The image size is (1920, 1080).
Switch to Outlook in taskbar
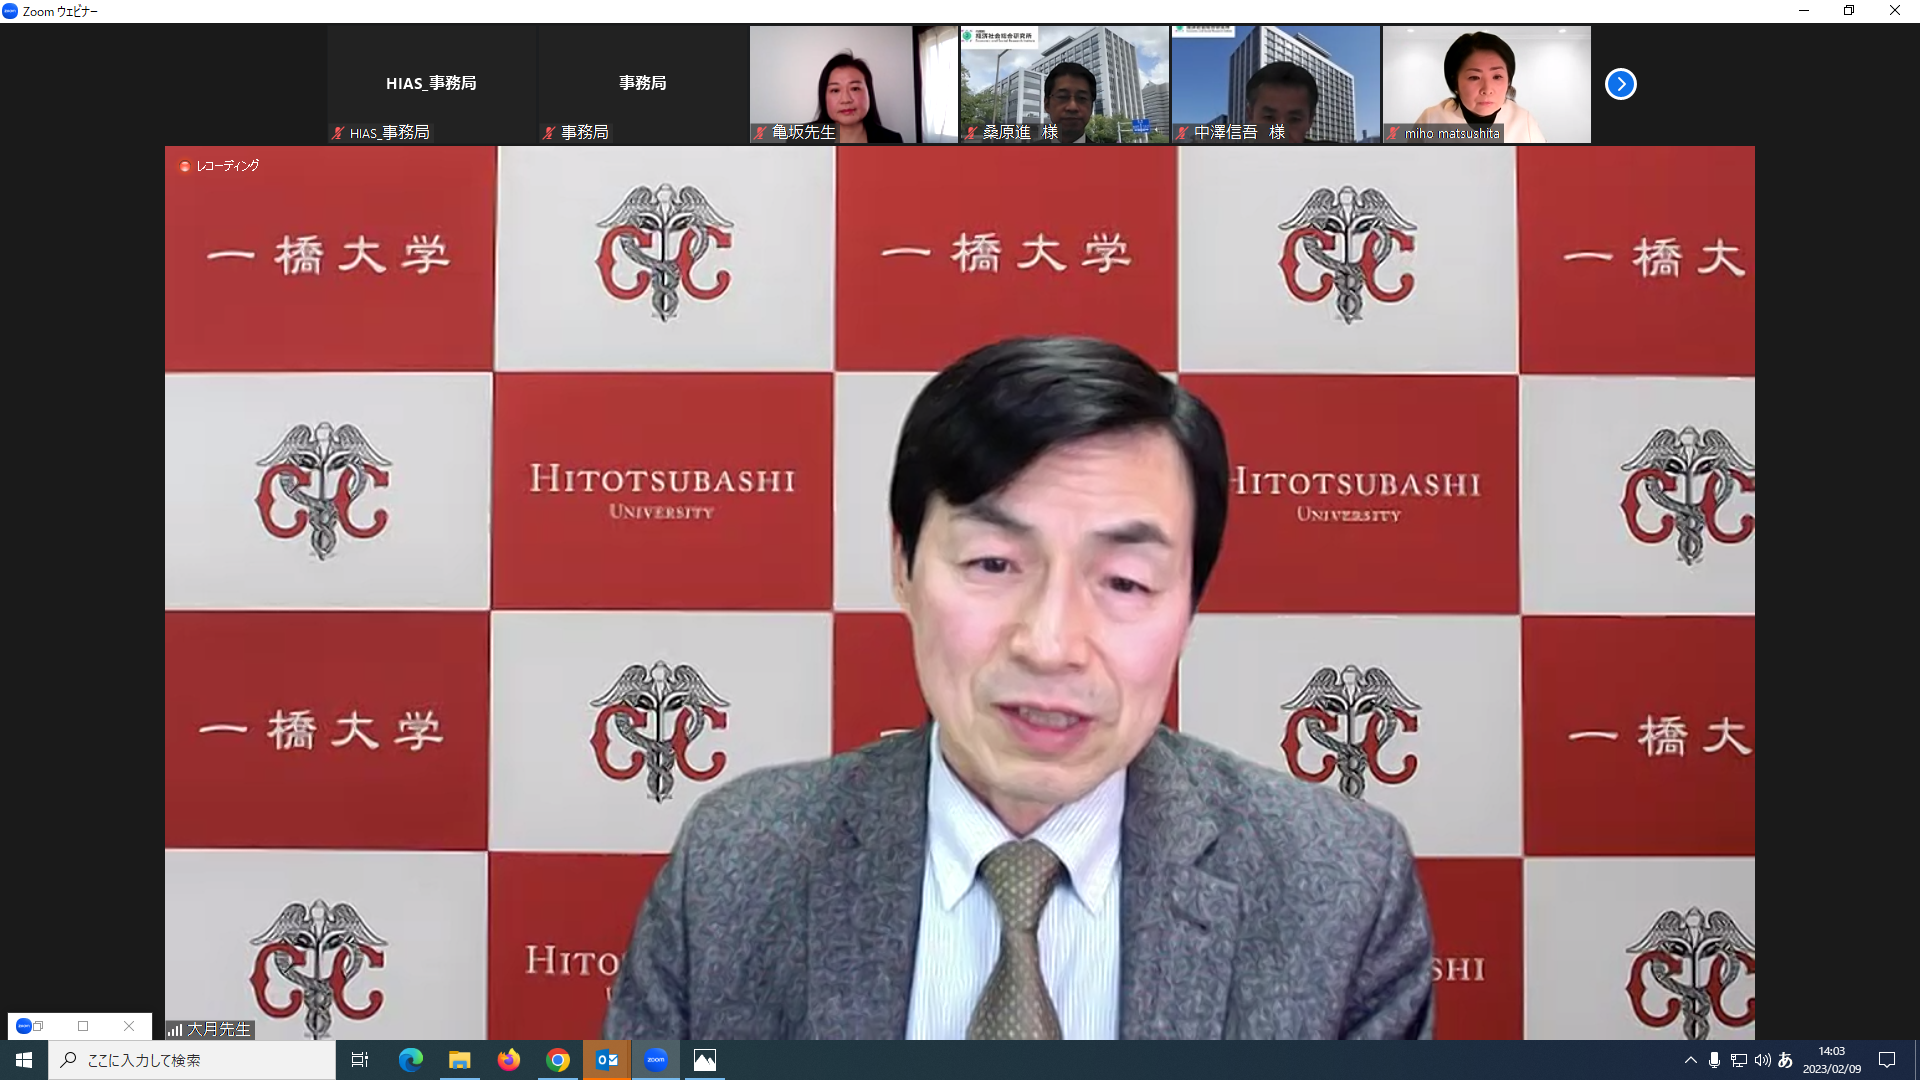click(607, 1060)
